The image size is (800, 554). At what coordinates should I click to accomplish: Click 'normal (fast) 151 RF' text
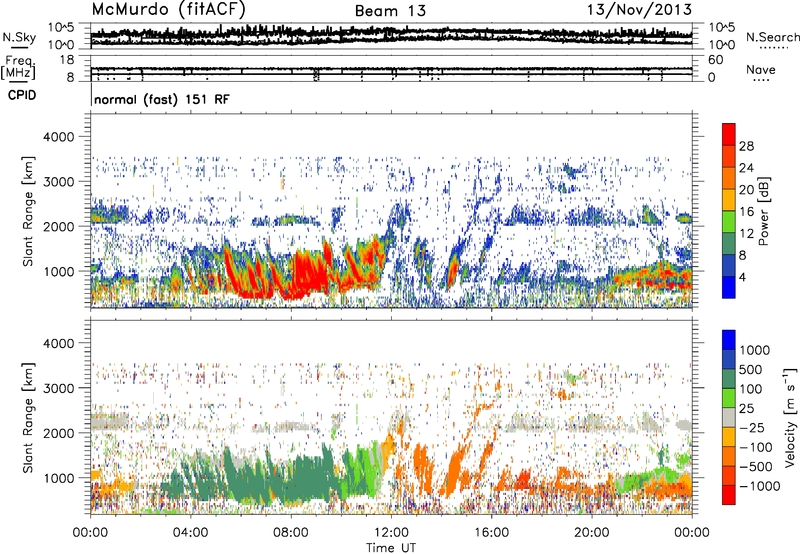pyautogui.click(x=162, y=99)
